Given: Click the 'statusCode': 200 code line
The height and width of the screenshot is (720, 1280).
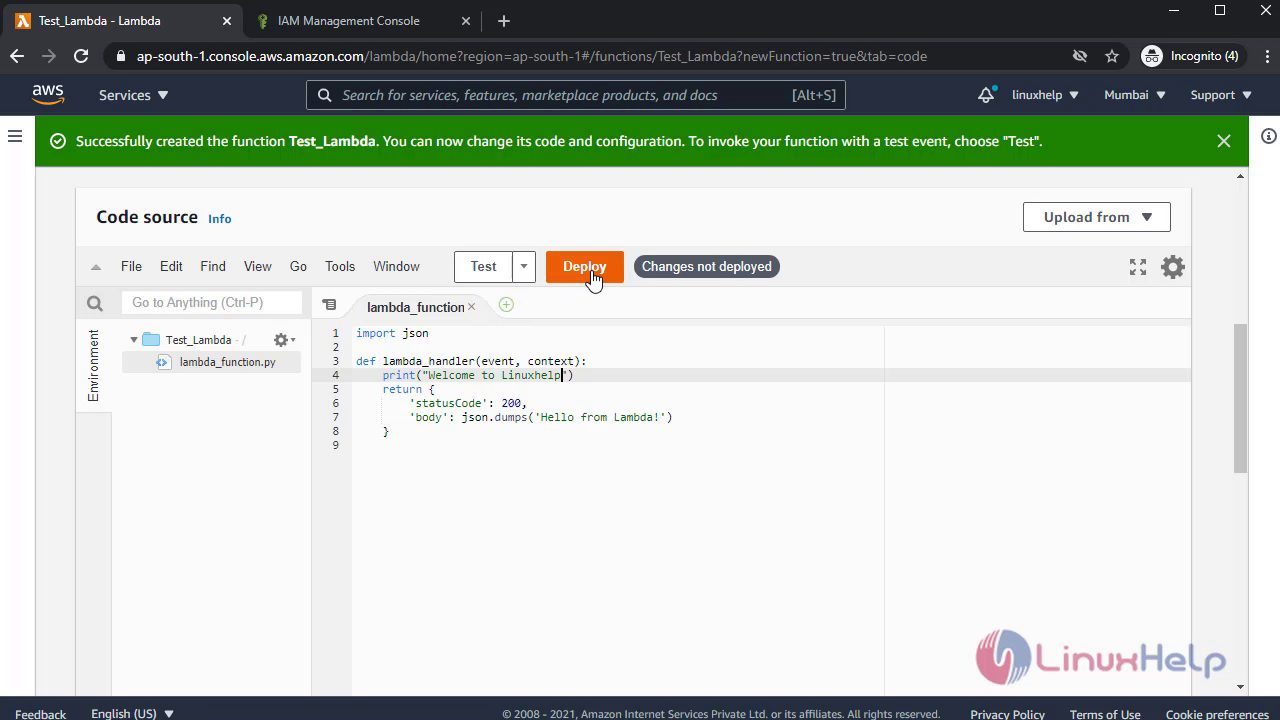Looking at the screenshot, I should [x=468, y=403].
